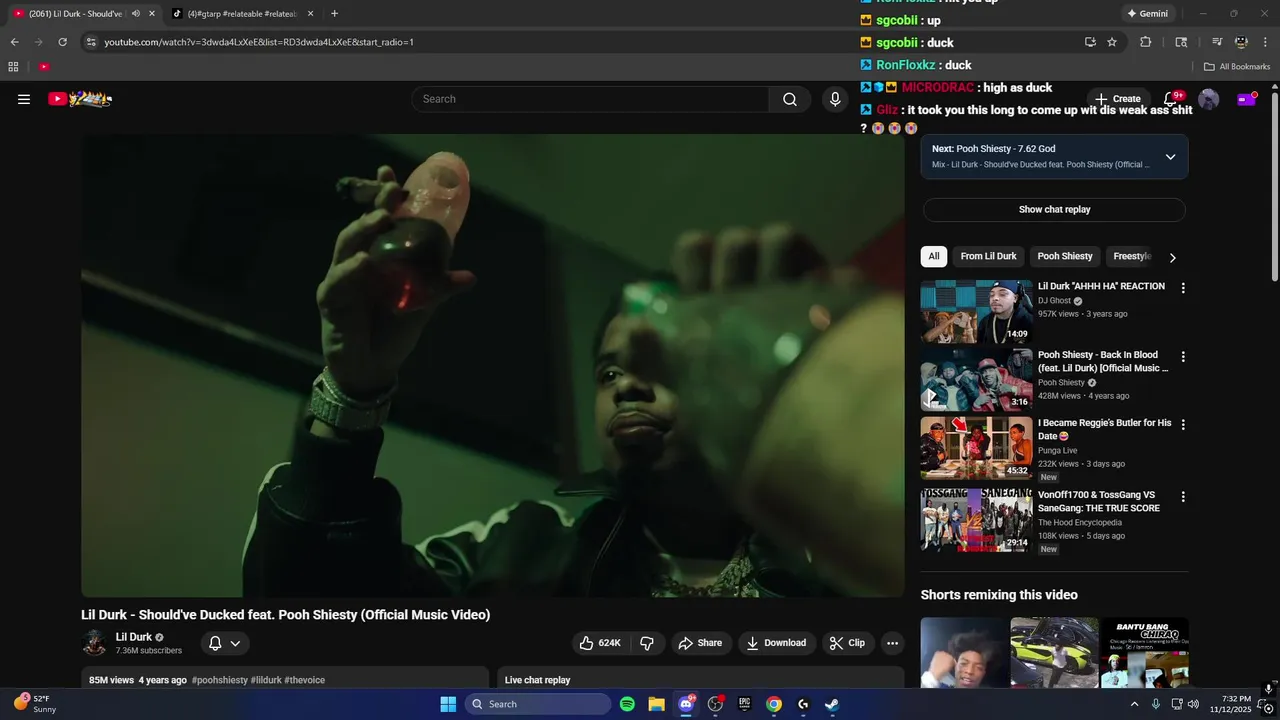The width and height of the screenshot is (1280, 720).
Task: Open Chrome extensions puzzle icon
Action: [1146, 42]
